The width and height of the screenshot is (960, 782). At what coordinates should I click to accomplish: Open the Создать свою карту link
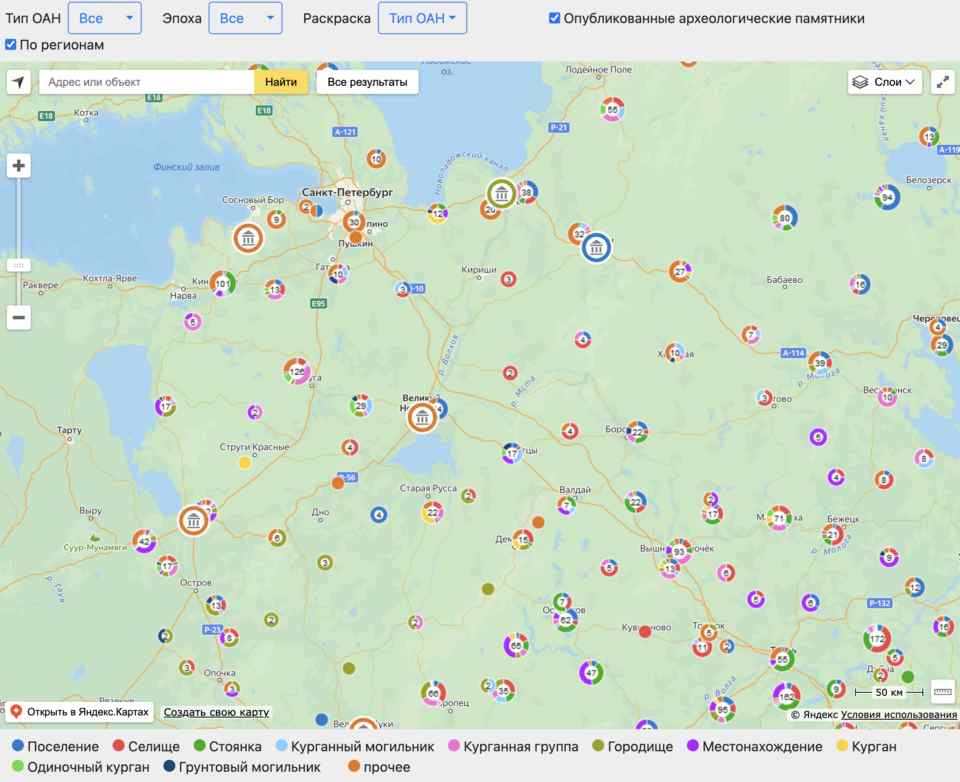(216, 713)
